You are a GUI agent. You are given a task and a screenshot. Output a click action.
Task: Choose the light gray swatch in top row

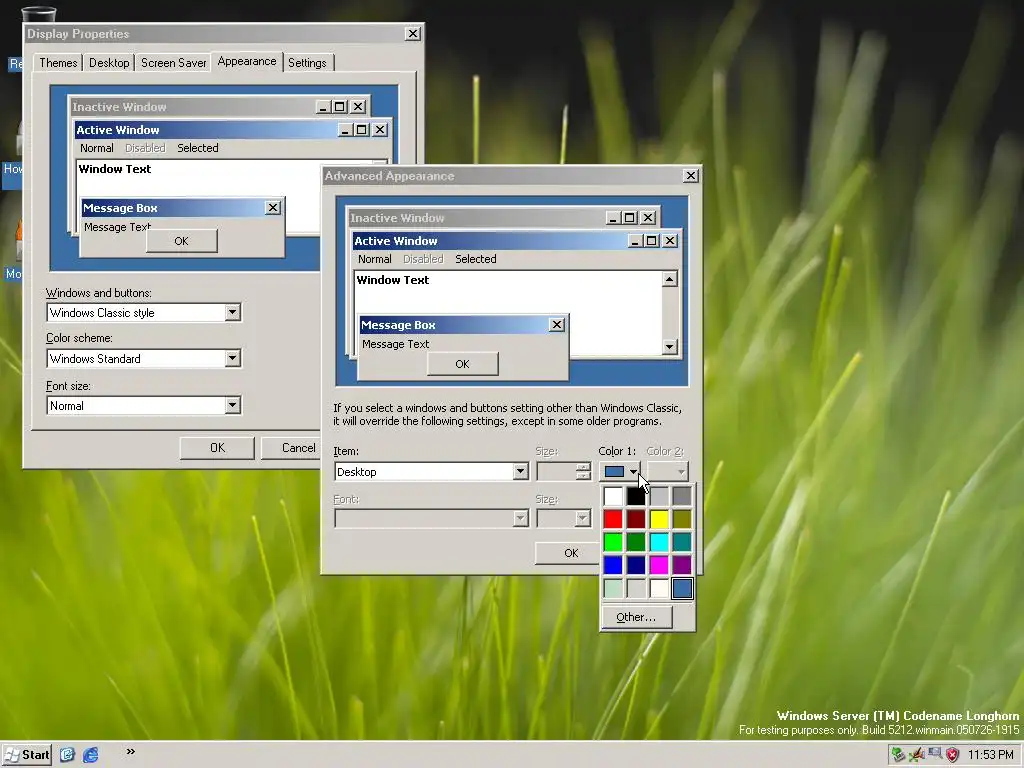(659, 496)
